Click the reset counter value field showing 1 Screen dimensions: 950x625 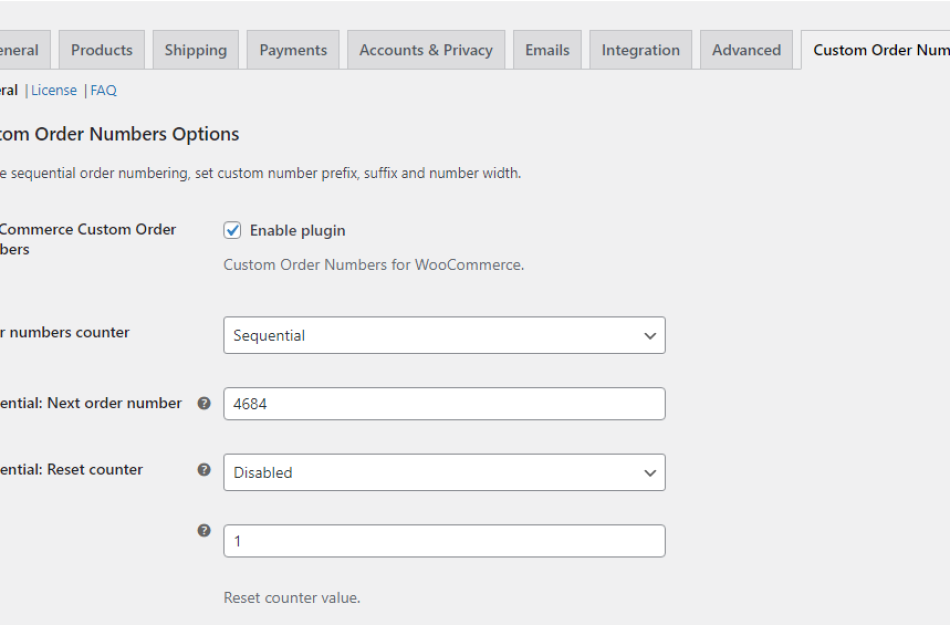[x=443, y=540]
